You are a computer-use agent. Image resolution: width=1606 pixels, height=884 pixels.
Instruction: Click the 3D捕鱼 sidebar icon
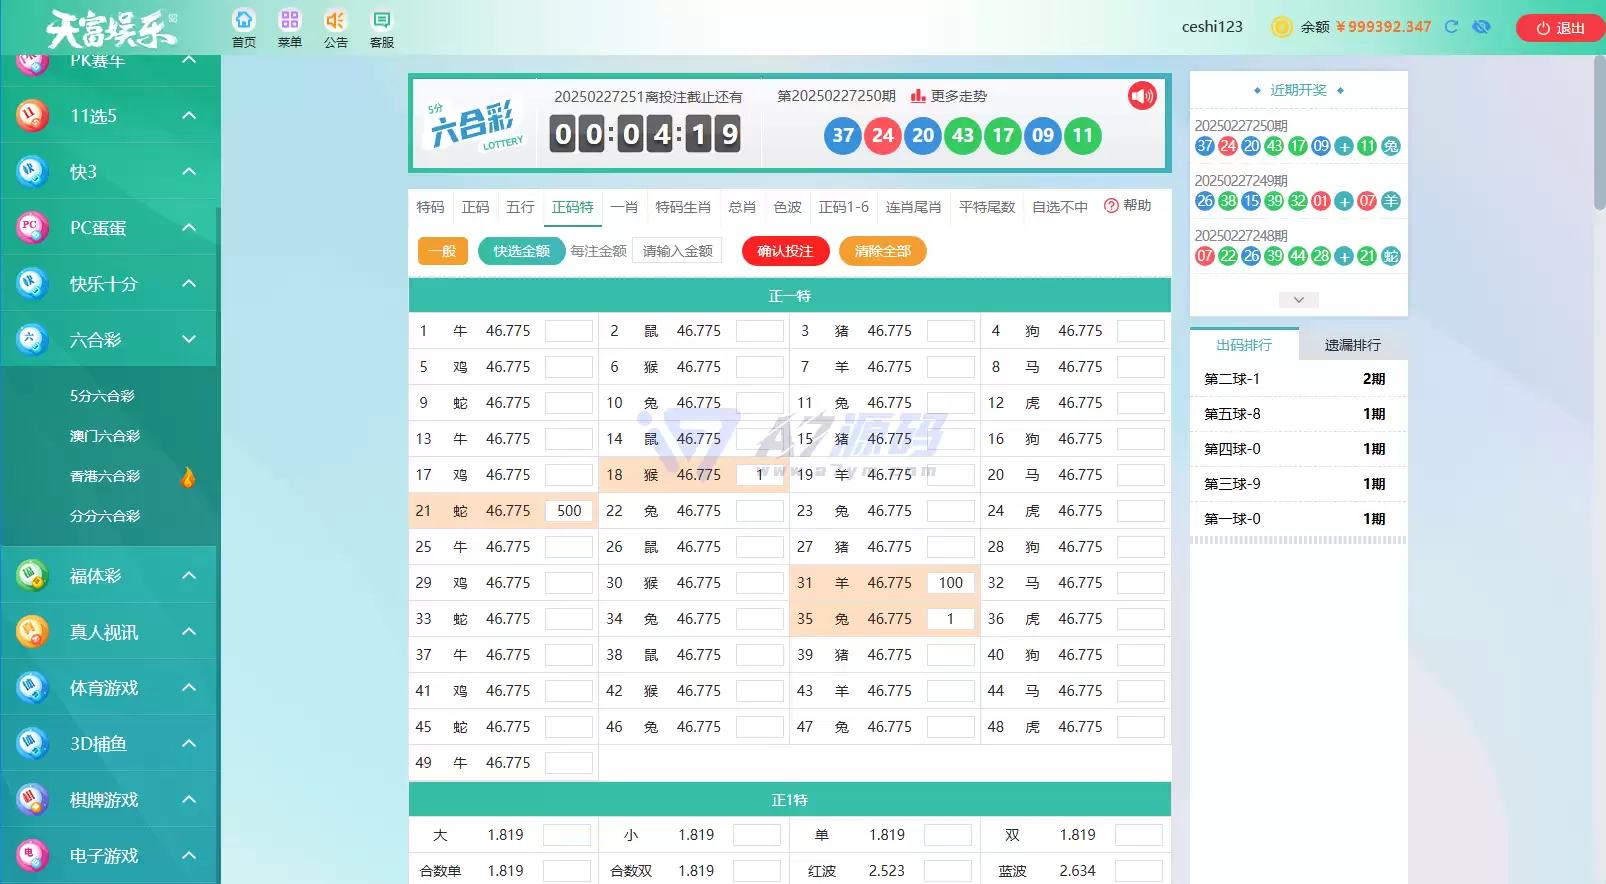click(32, 744)
